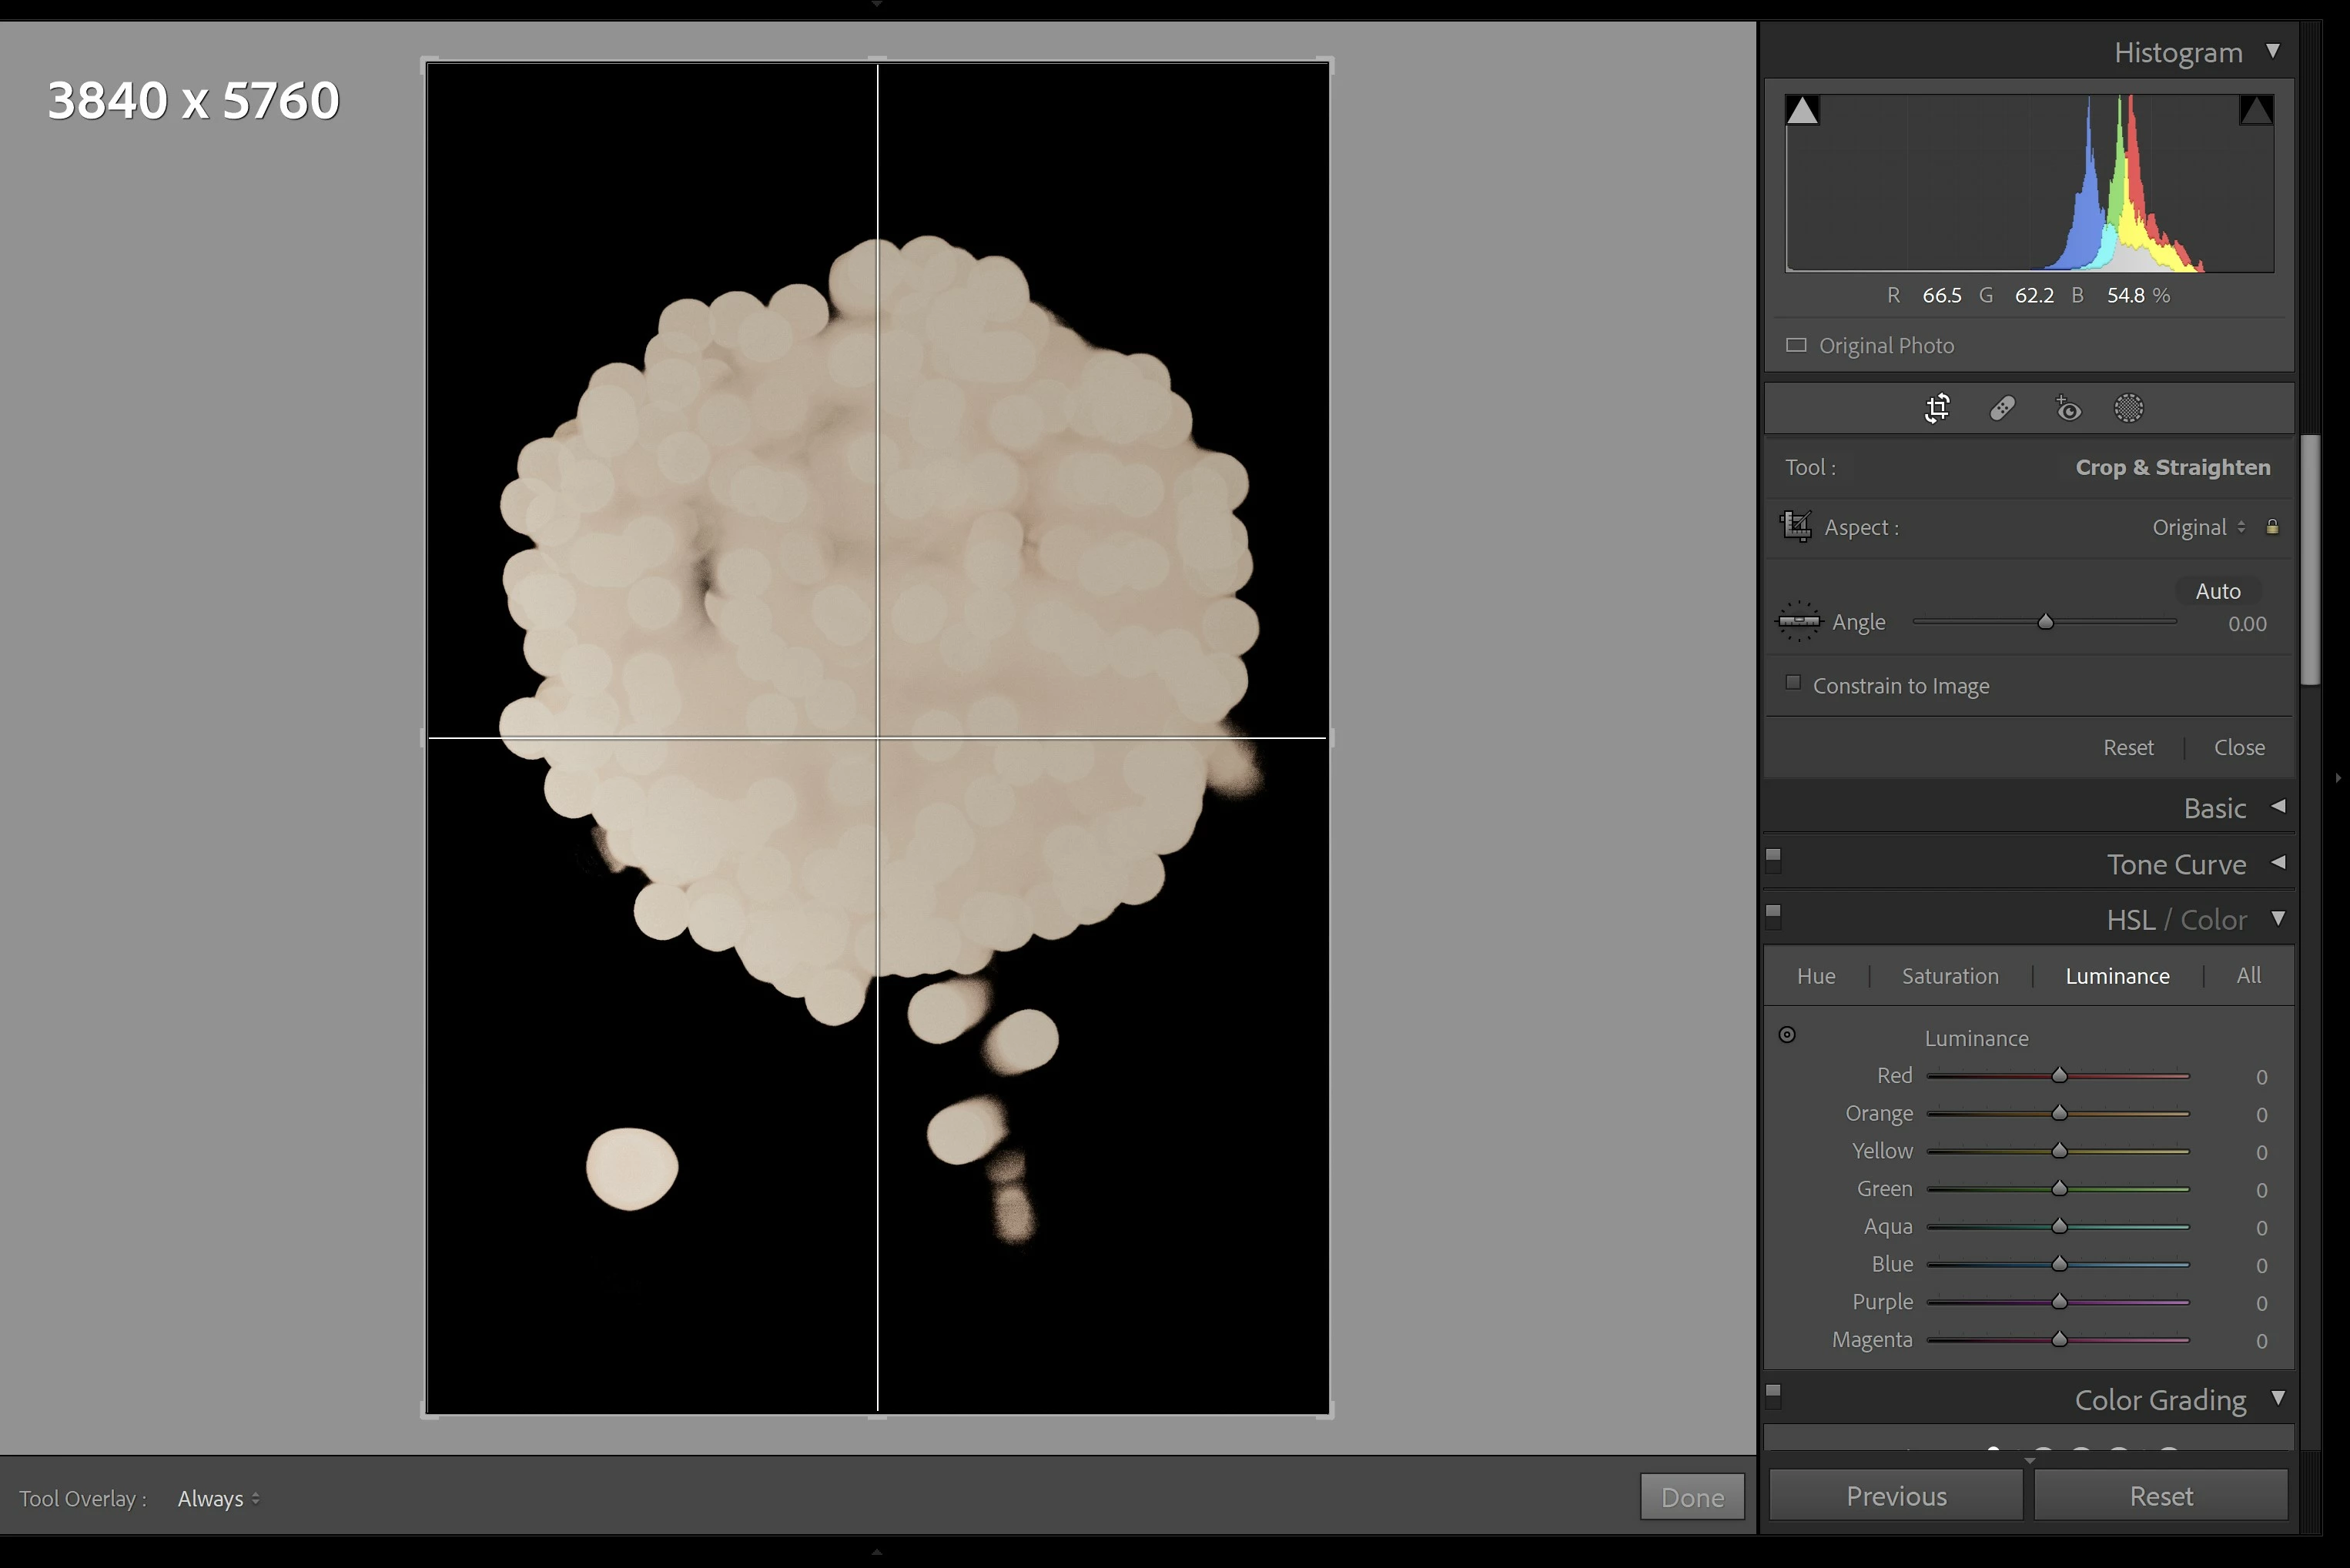Viewport: 2350px width, 1568px height.
Task: Check the Original Photo box
Action: 1796,345
